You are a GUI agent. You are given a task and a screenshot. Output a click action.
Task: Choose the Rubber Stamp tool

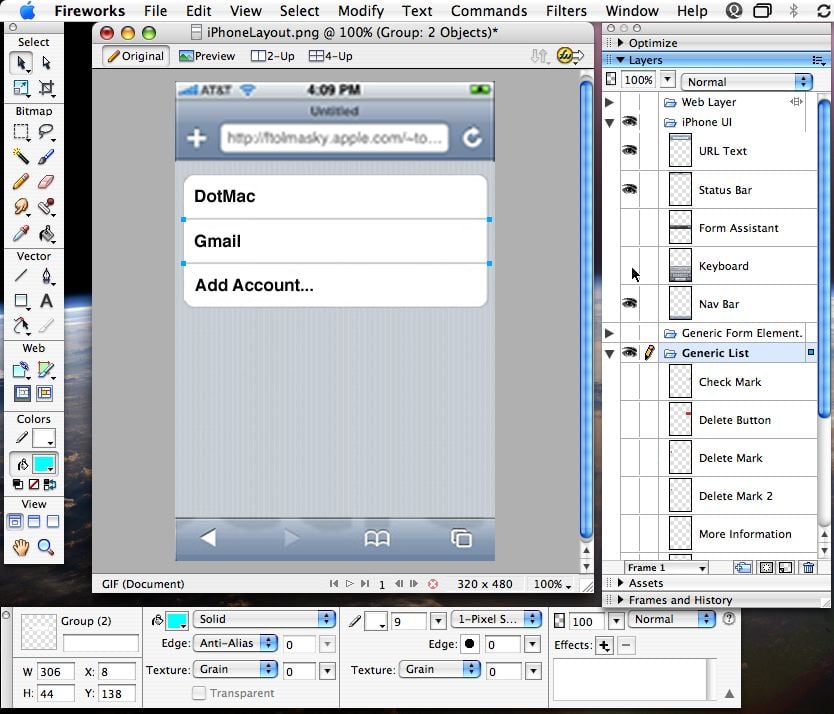coord(46,206)
